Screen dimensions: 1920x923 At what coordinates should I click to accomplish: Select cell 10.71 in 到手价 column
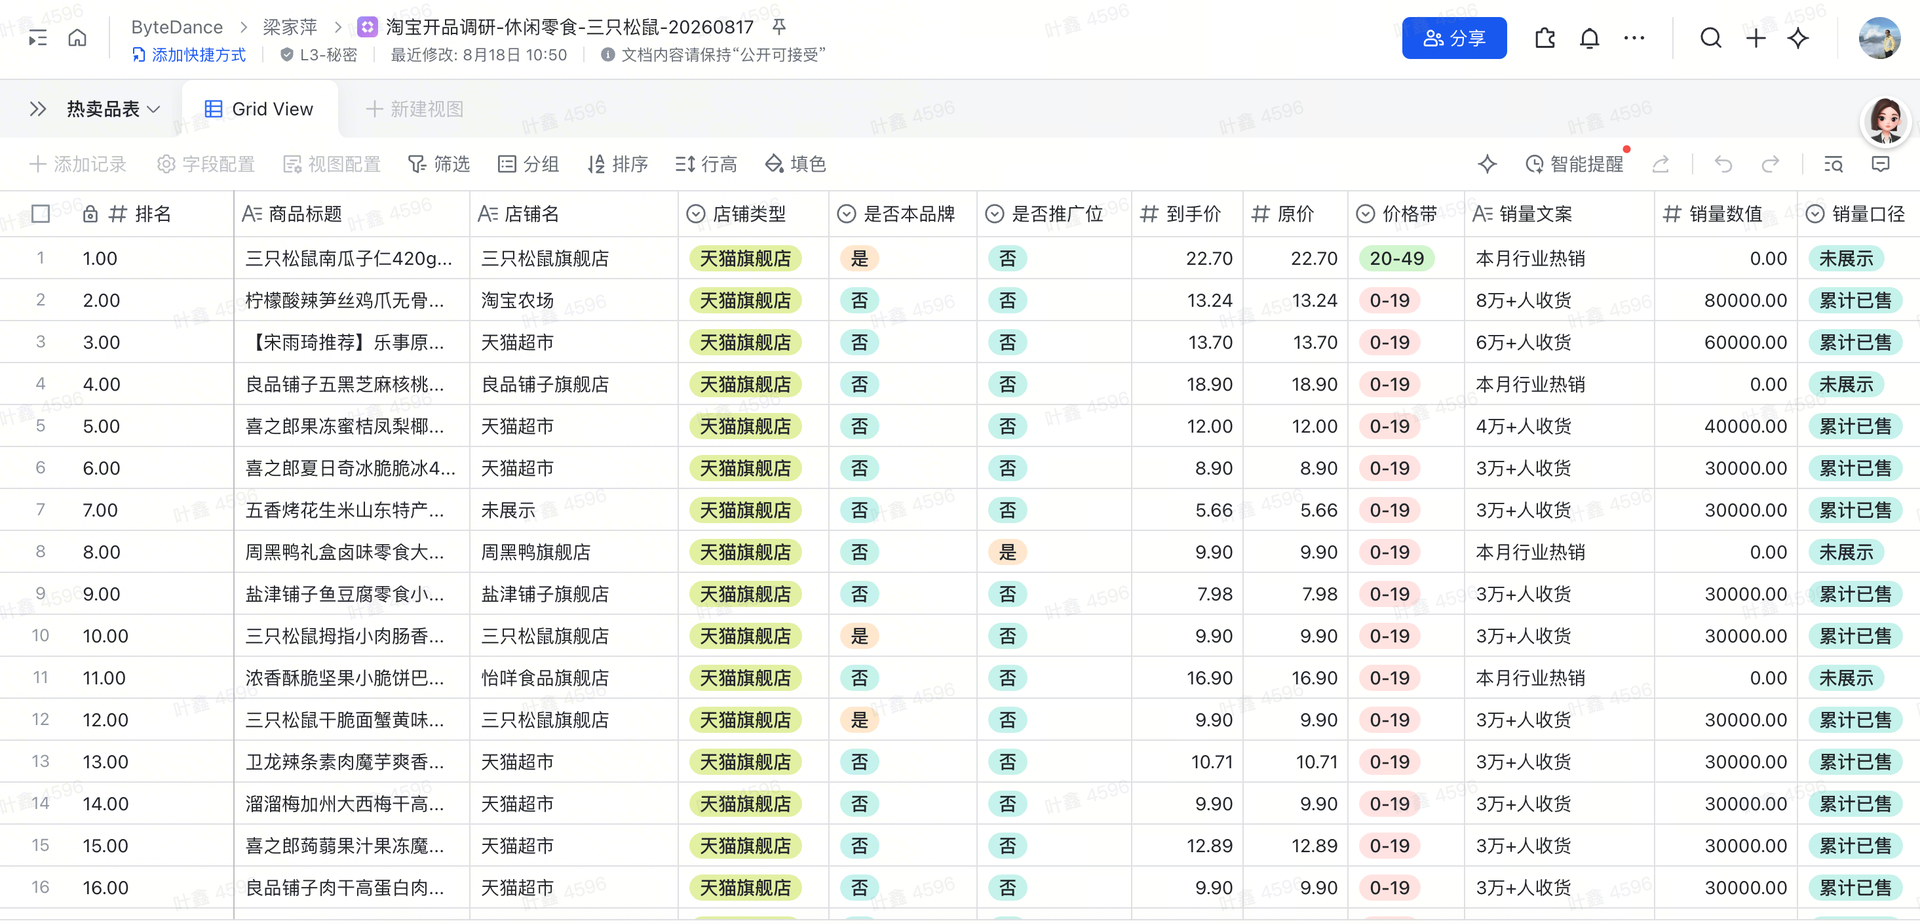tap(1187, 762)
